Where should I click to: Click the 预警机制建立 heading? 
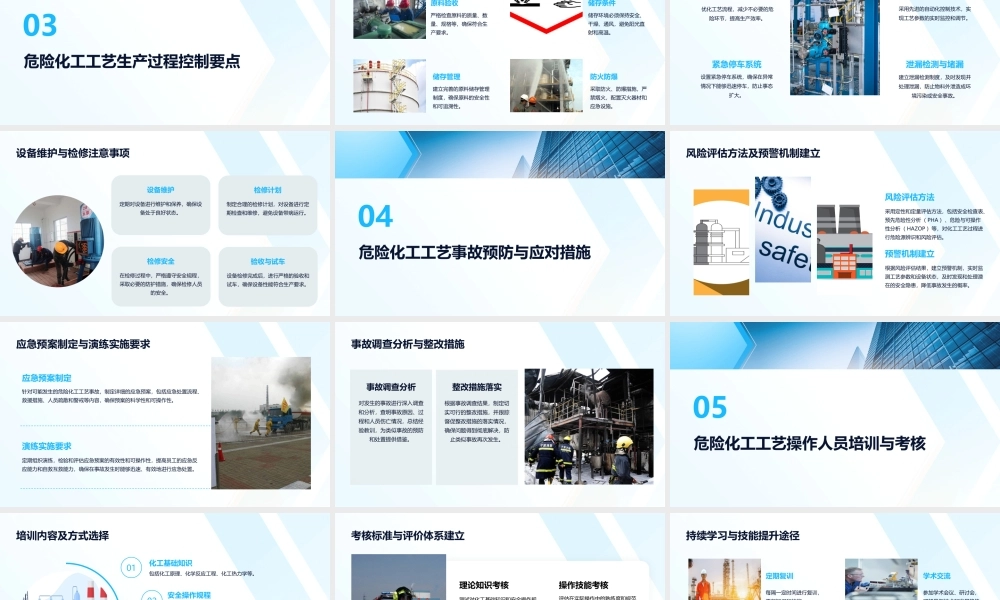[x=909, y=254]
